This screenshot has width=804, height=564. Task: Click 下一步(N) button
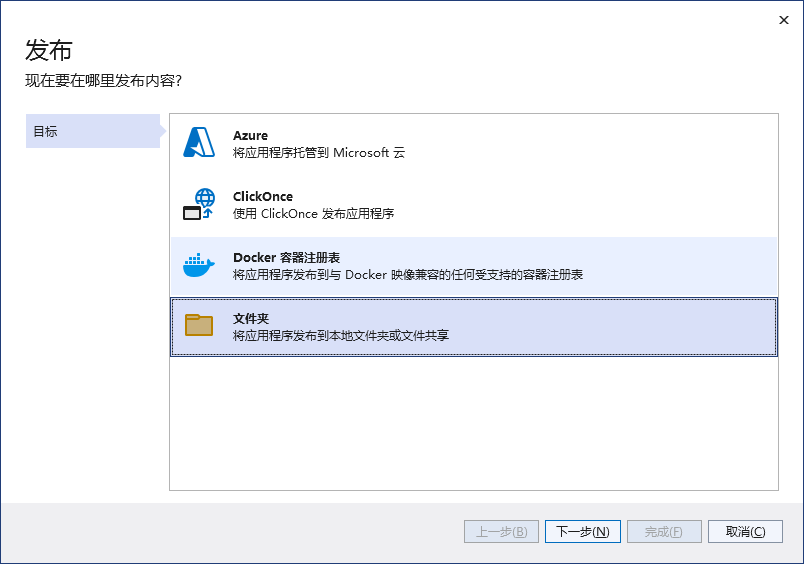(x=582, y=532)
